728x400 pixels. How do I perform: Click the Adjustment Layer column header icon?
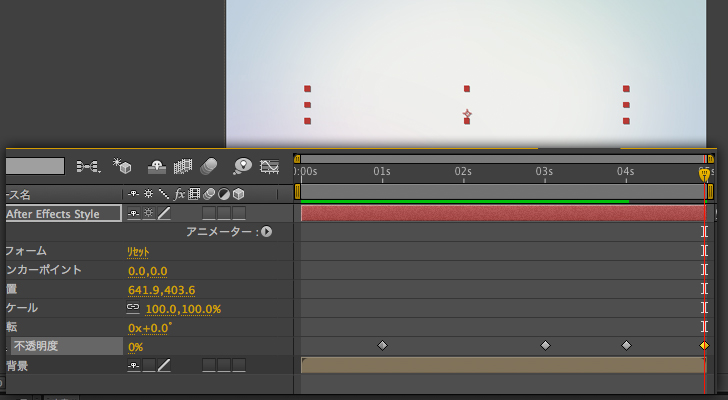[224, 194]
